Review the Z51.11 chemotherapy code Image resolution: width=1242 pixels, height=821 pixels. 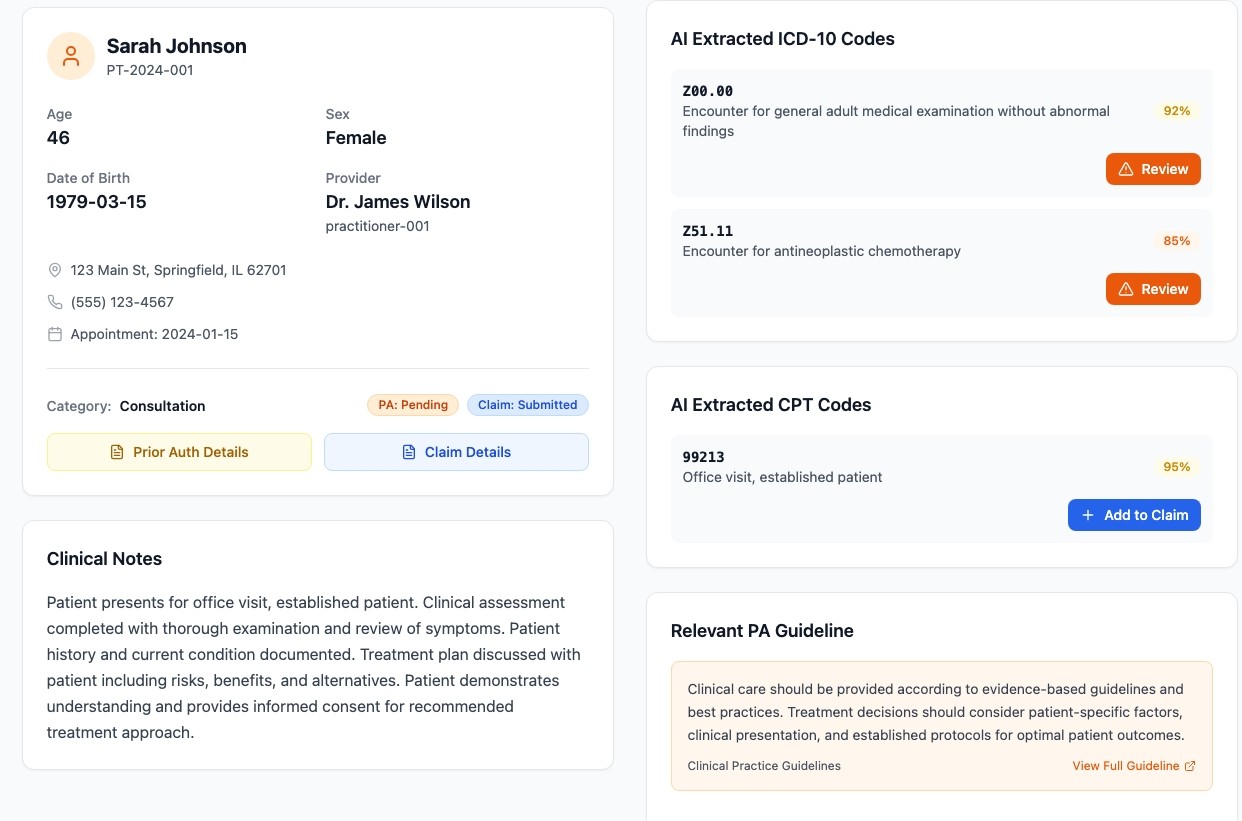(x=1153, y=289)
